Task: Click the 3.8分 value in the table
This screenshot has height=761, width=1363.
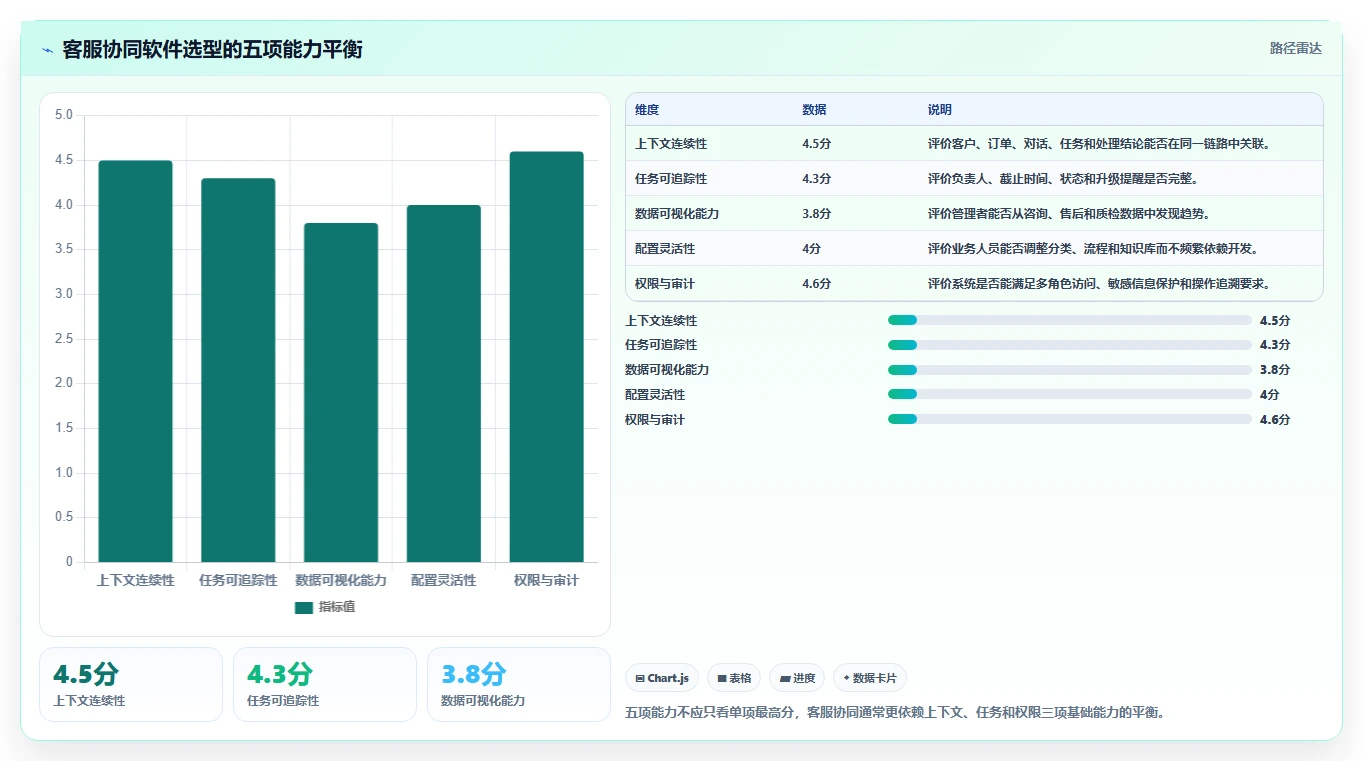Action: click(816, 214)
